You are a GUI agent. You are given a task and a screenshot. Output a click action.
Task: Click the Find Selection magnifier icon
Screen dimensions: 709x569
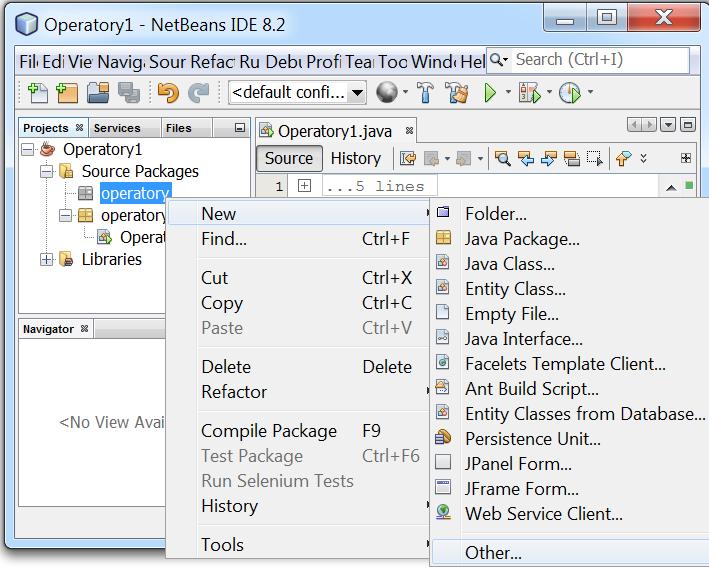(502, 158)
